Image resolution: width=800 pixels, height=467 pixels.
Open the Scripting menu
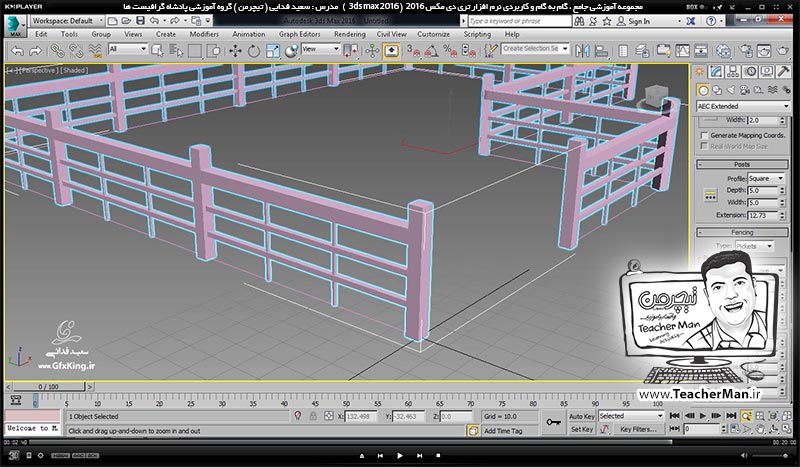point(477,34)
